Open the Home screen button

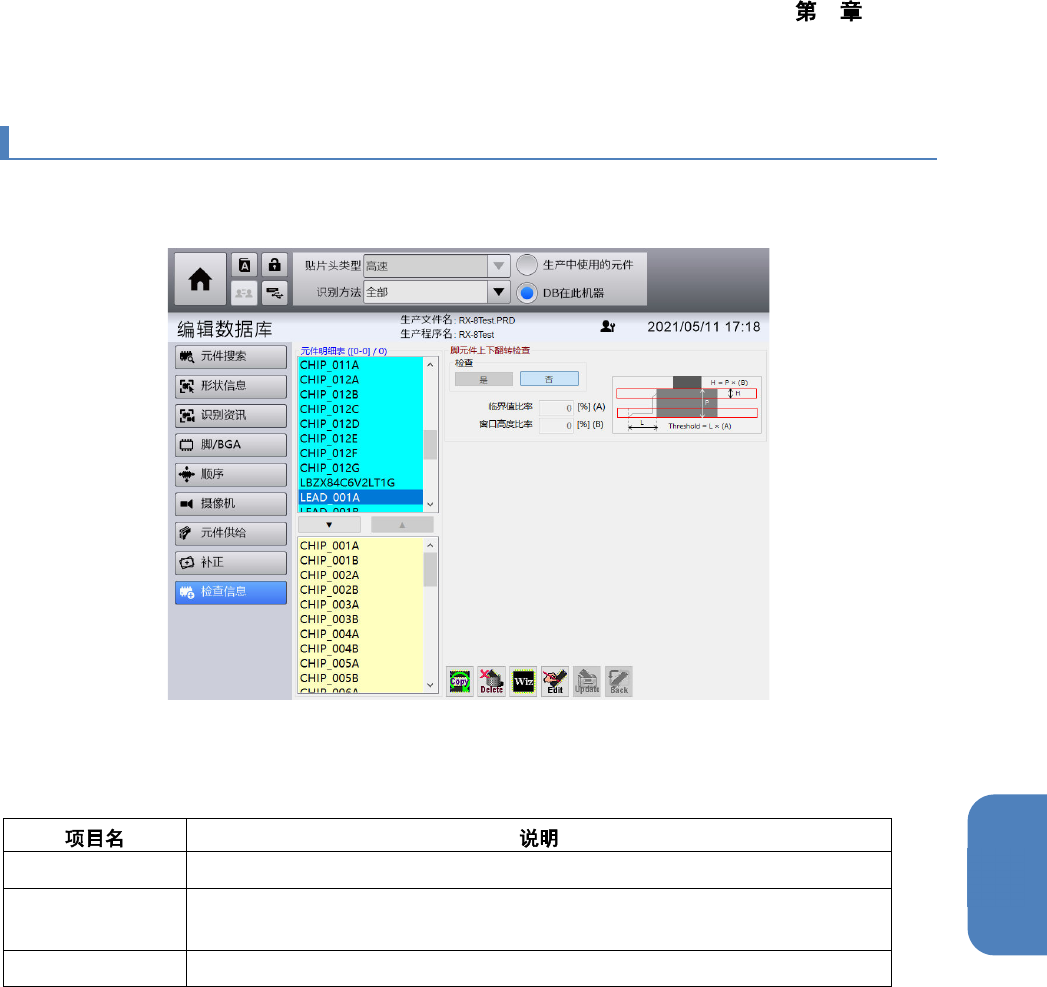point(200,279)
